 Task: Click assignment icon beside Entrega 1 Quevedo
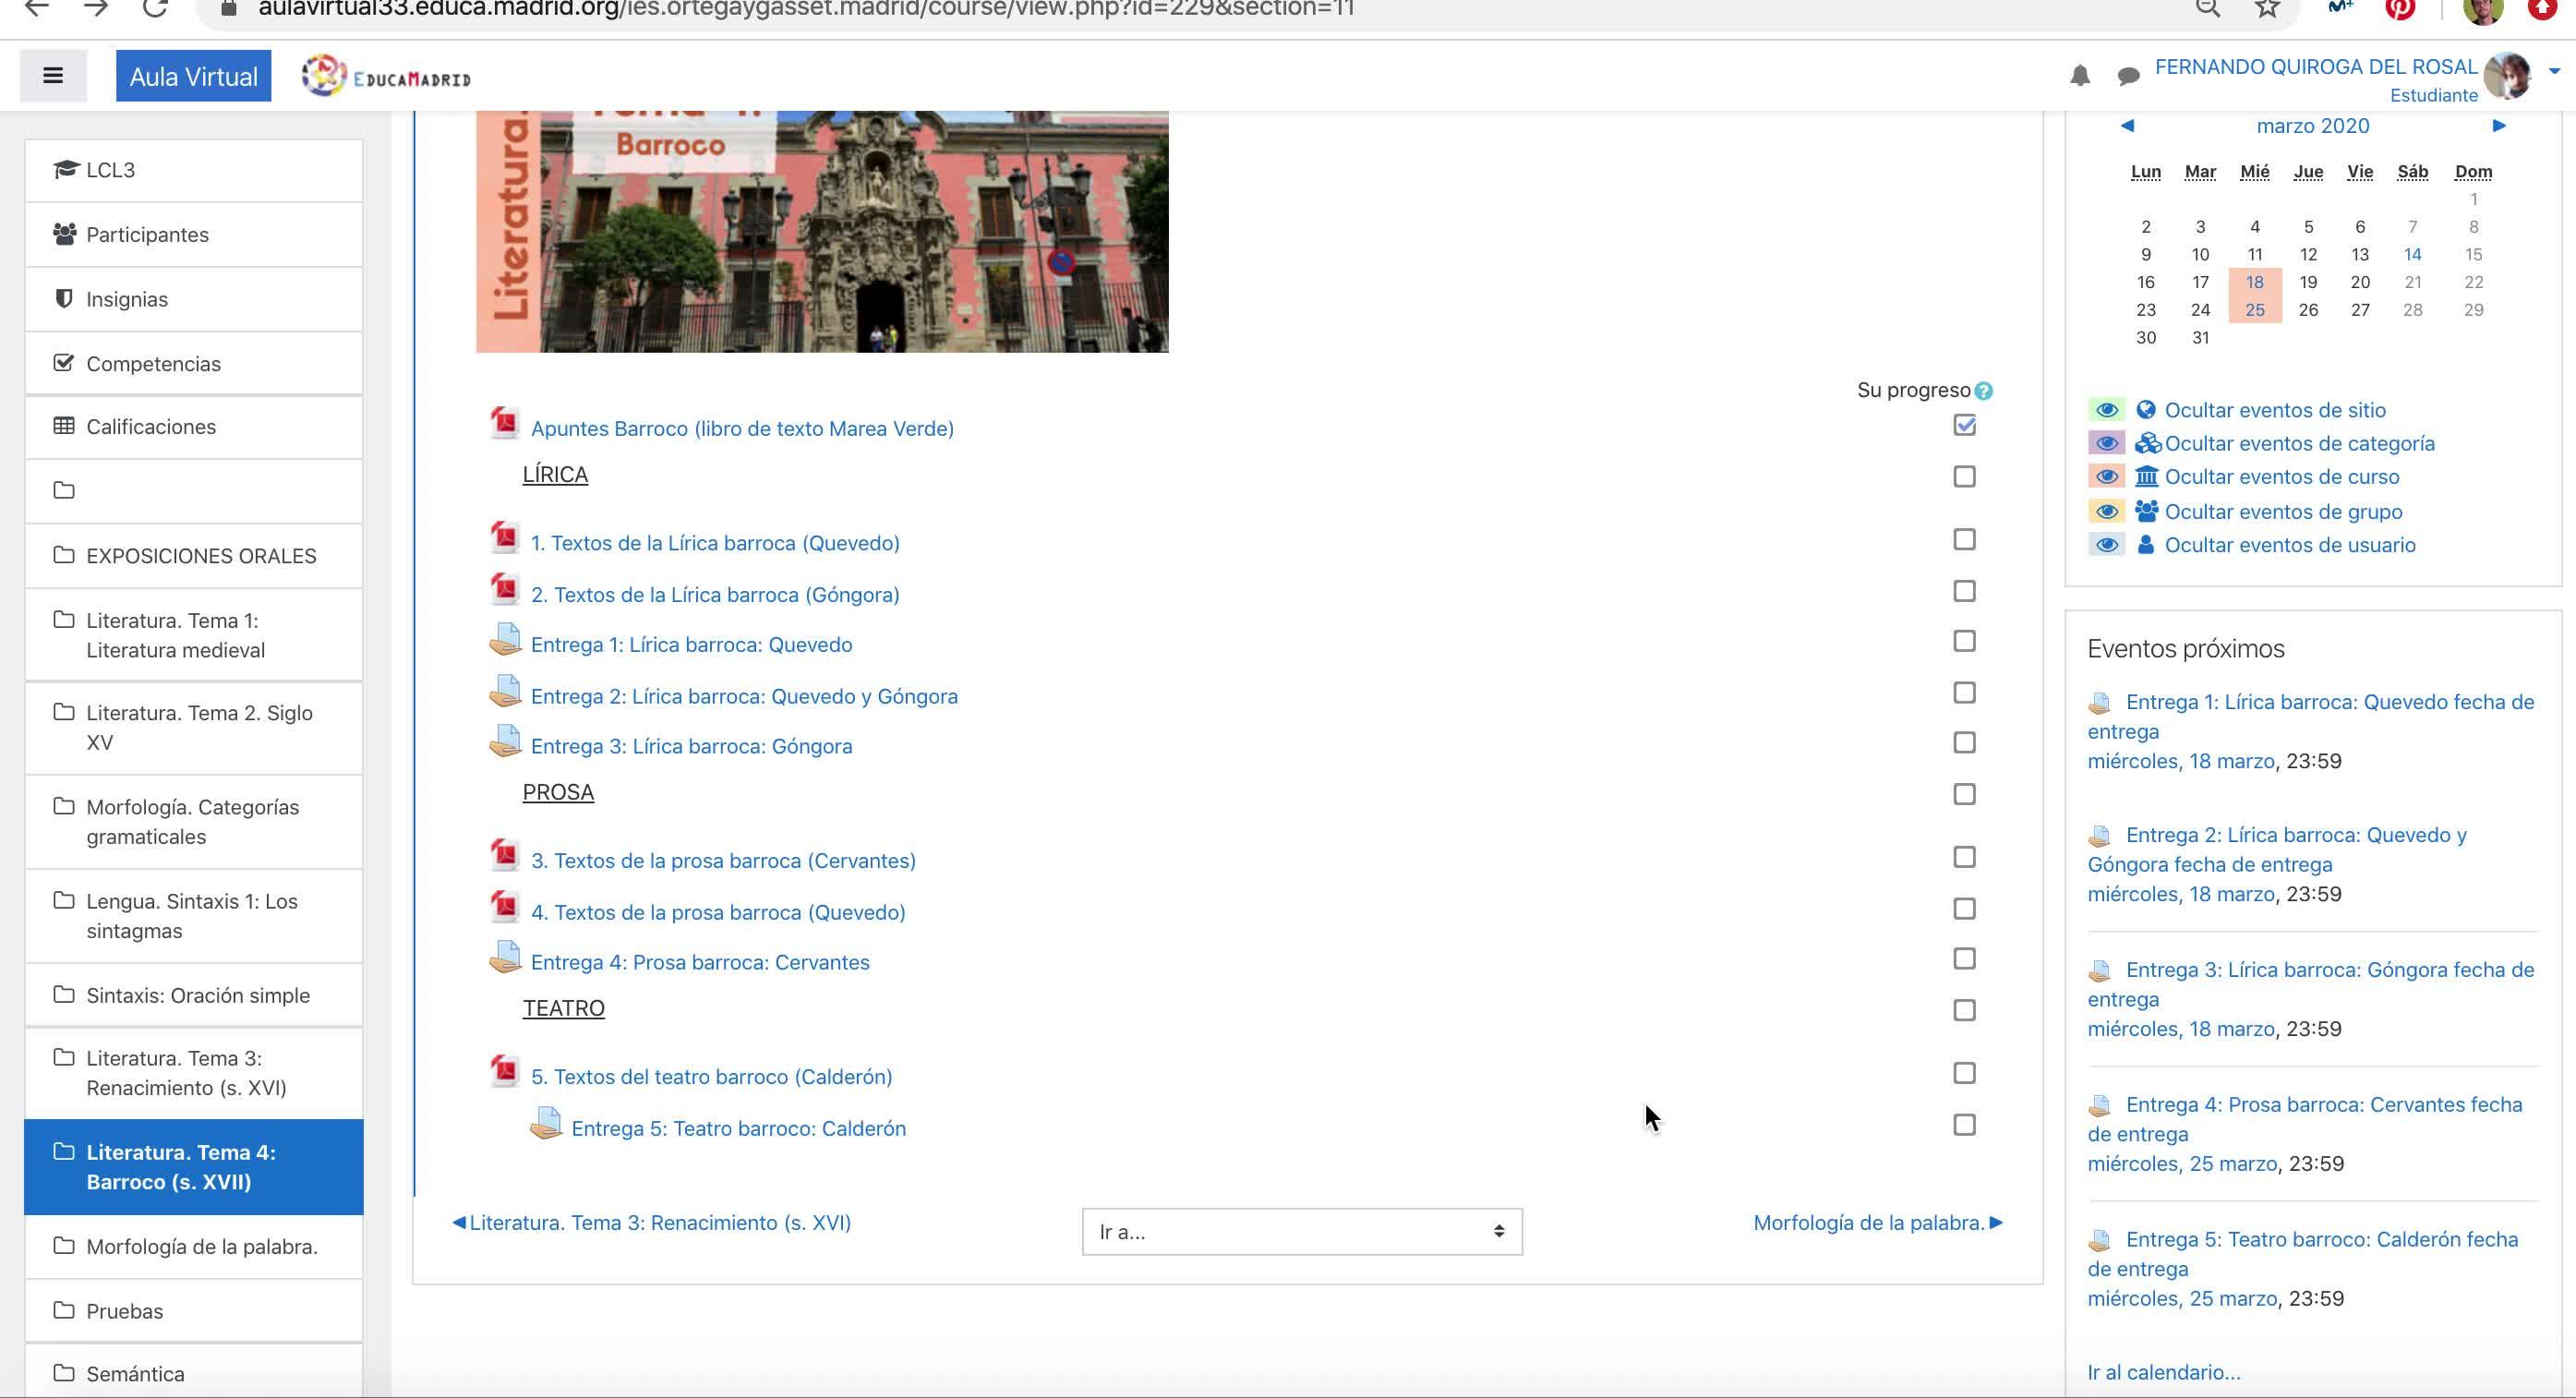click(x=505, y=641)
